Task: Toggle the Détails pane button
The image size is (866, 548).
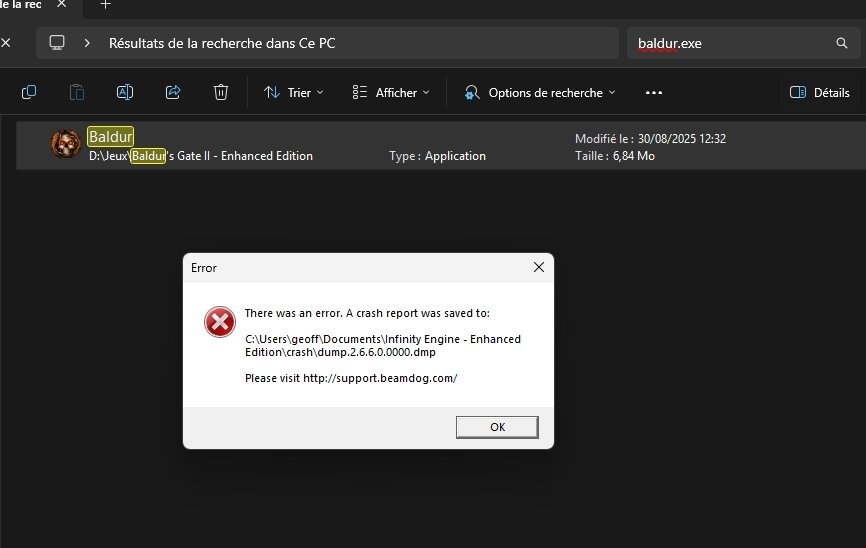Action: pos(820,92)
